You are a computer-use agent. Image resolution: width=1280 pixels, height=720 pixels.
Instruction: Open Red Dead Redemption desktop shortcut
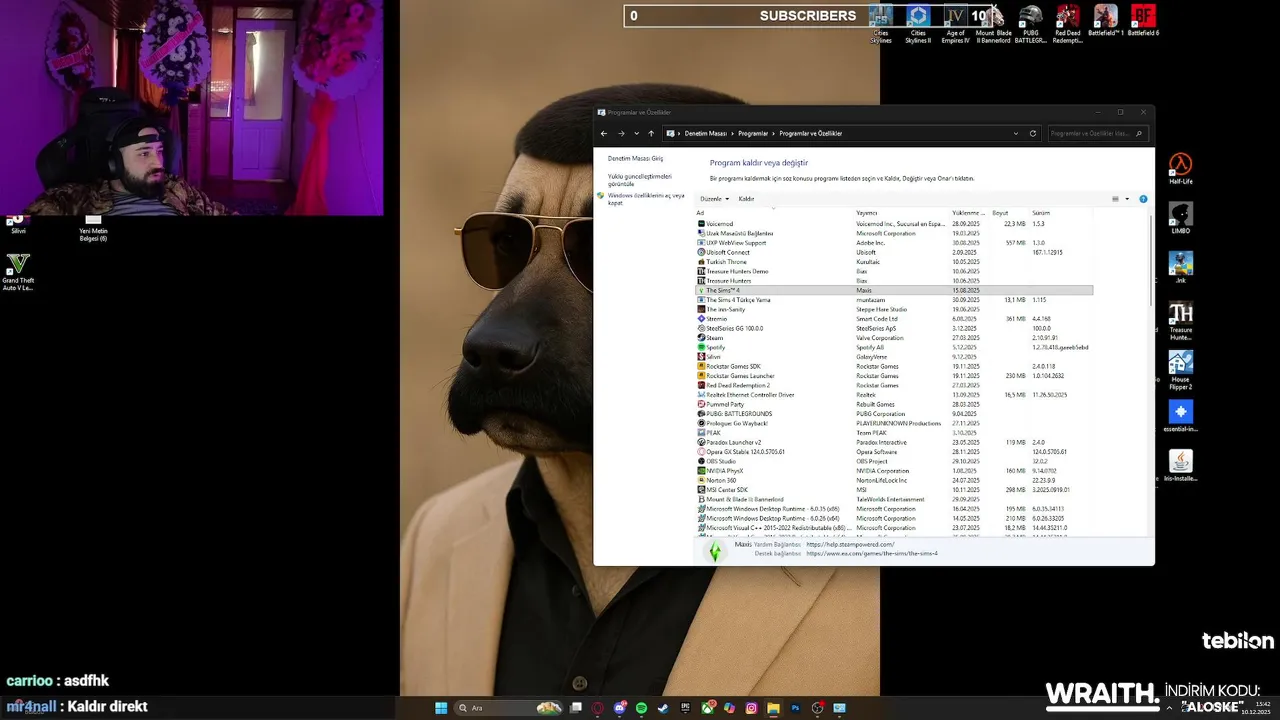pyautogui.click(x=1068, y=25)
